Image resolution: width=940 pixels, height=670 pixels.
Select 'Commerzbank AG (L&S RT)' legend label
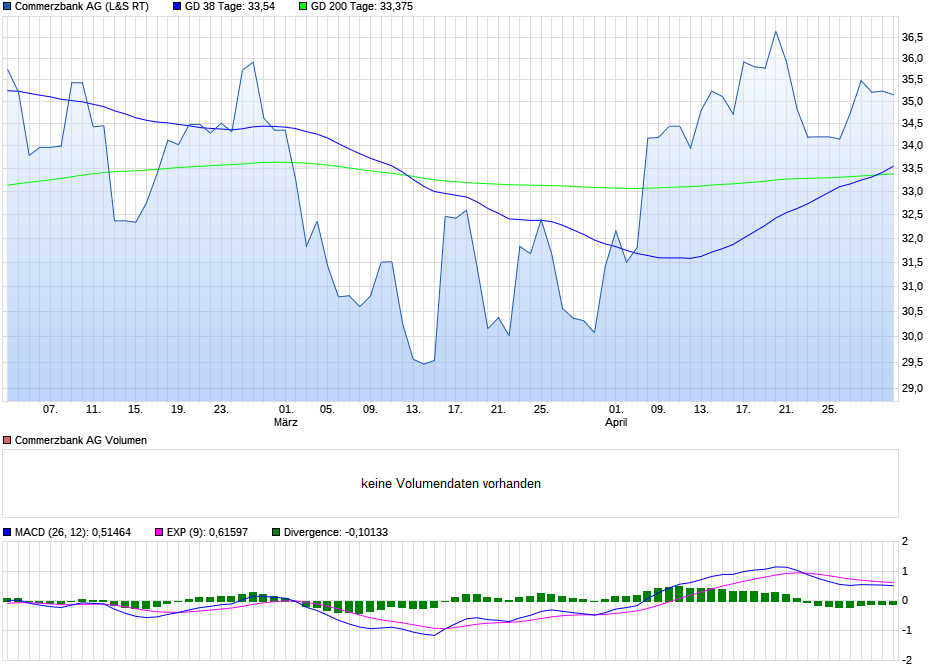[x=82, y=7]
